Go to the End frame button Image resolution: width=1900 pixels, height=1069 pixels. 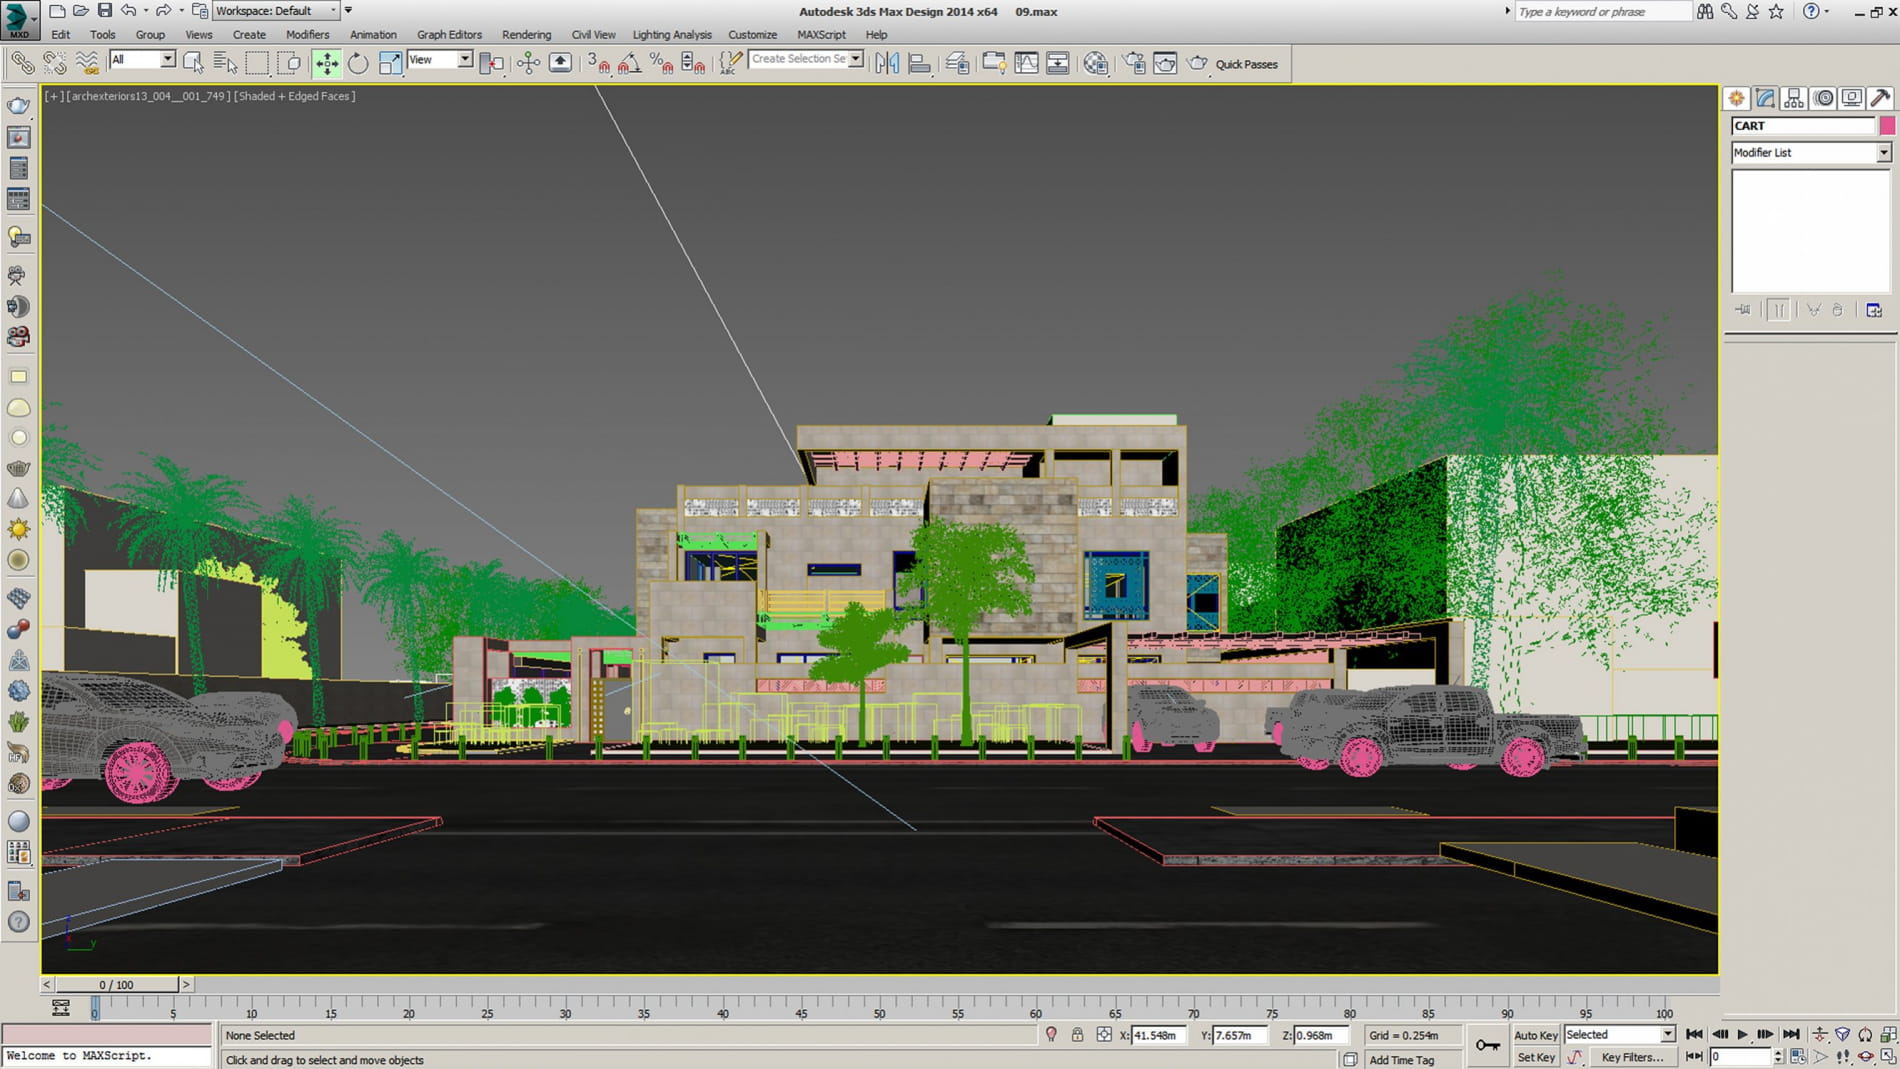(x=1791, y=1035)
